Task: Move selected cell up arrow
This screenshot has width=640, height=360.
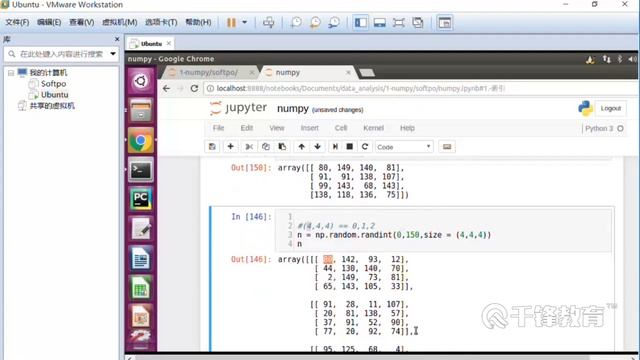Action: coord(301,147)
